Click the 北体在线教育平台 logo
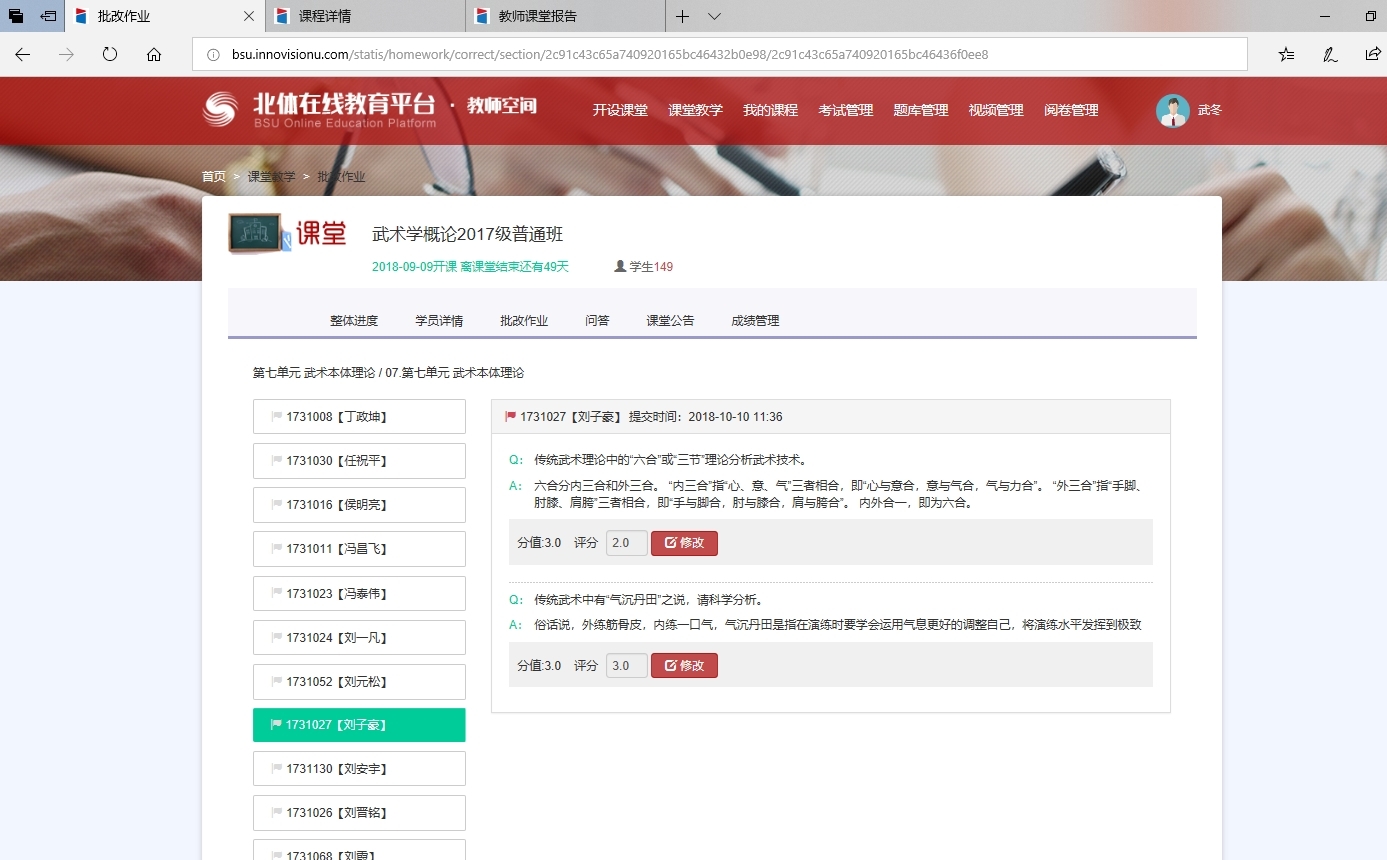This screenshot has height=860, width=1387. (320, 109)
